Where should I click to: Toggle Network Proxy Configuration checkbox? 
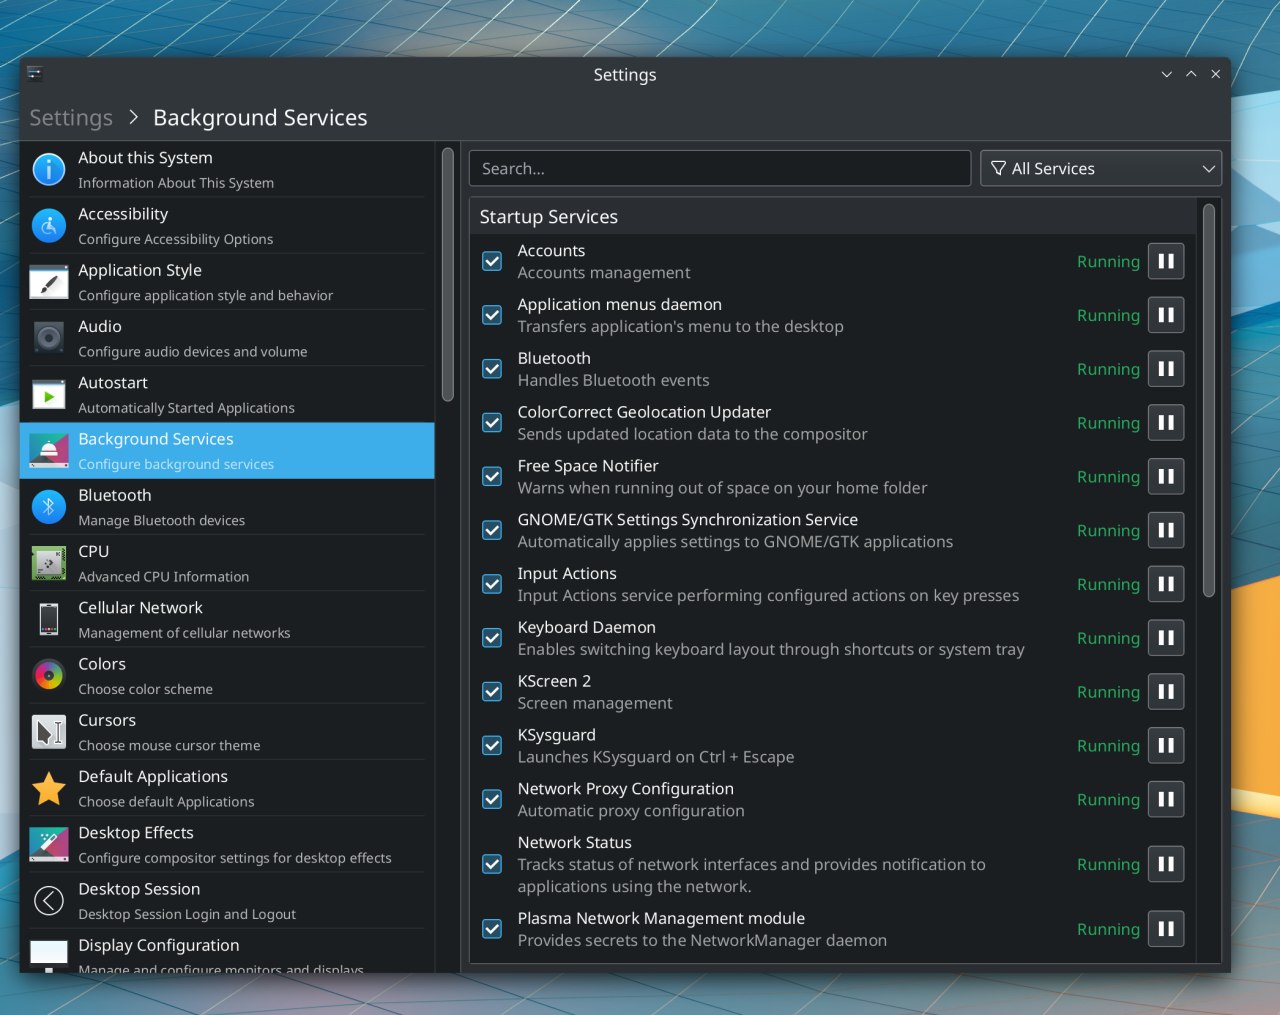click(492, 800)
